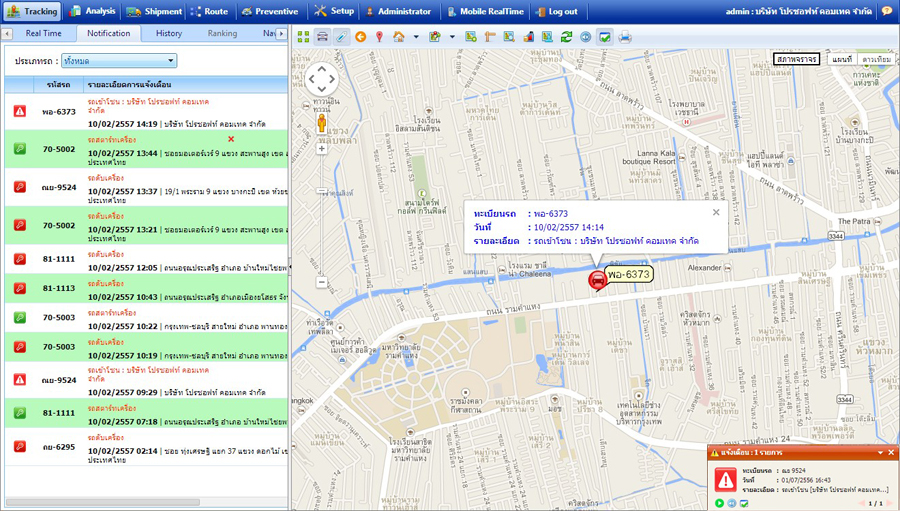The width and height of the screenshot is (900, 511).
Task: Open the Setup menu
Action: click(334, 11)
